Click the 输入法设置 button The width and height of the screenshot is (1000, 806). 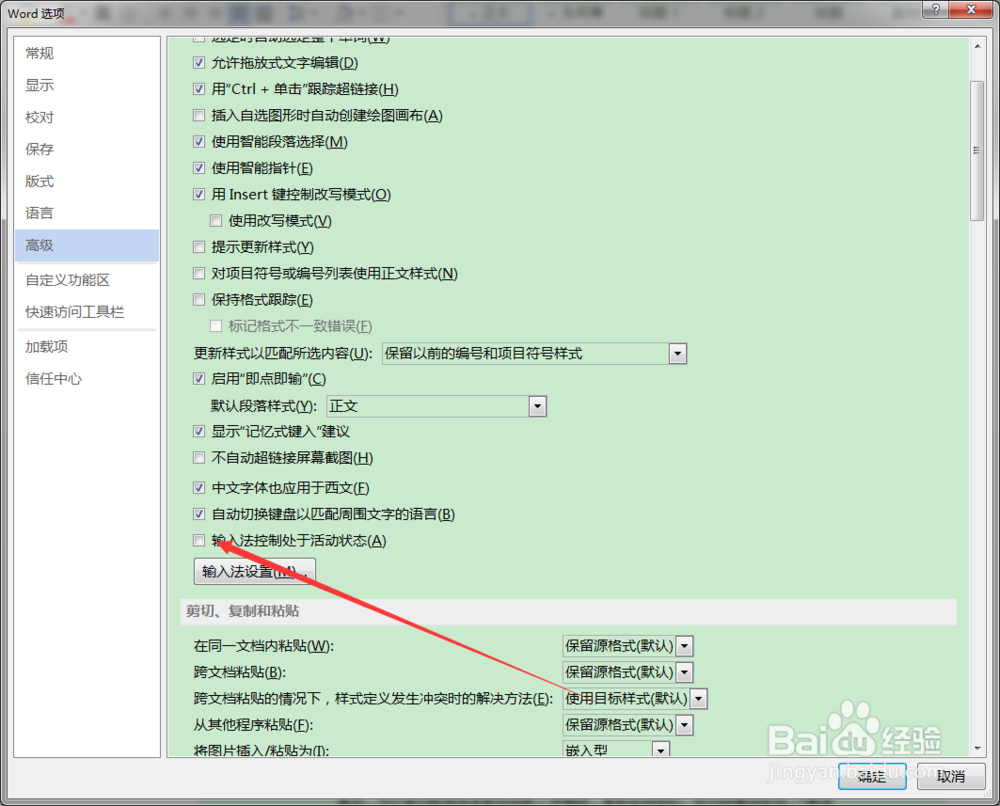[255, 571]
